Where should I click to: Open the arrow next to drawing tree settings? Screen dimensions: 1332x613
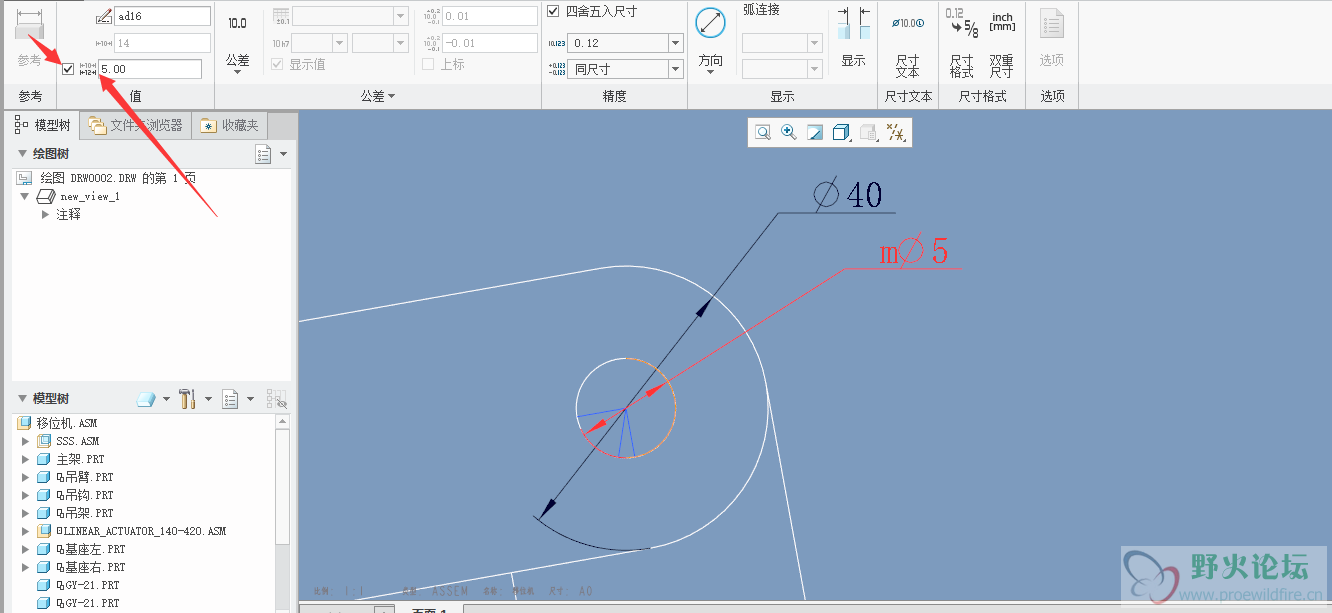[x=283, y=154]
